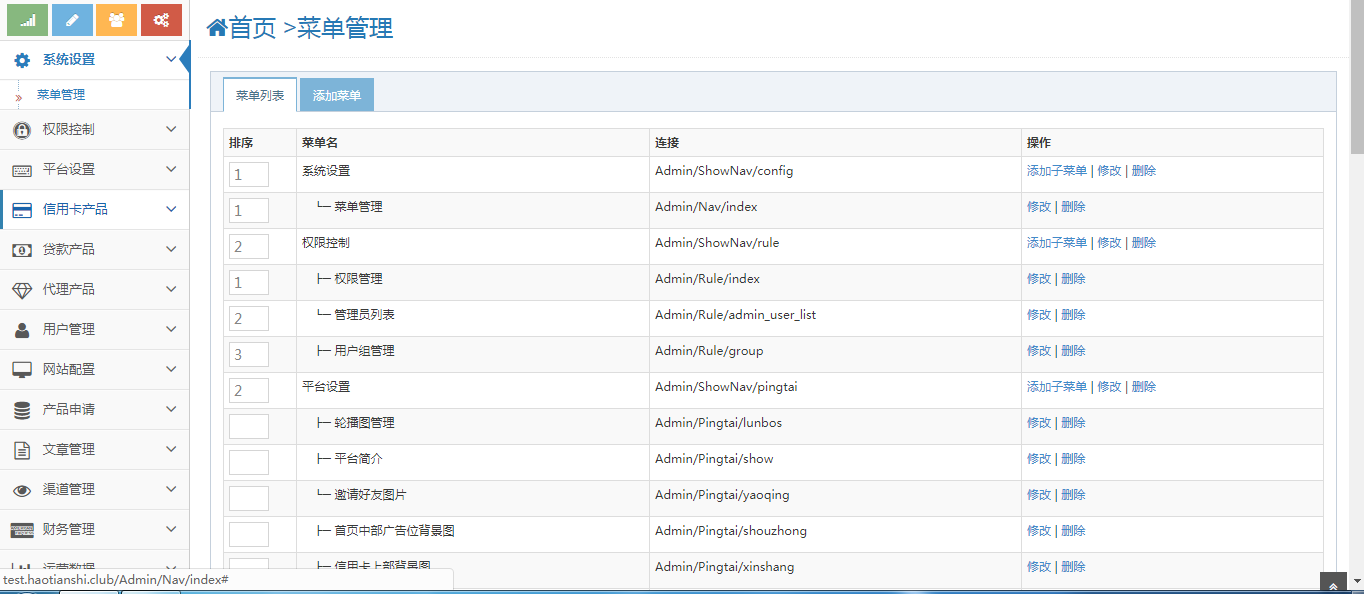
Task: Click the home icon in the breadcrumb
Action: point(216,28)
